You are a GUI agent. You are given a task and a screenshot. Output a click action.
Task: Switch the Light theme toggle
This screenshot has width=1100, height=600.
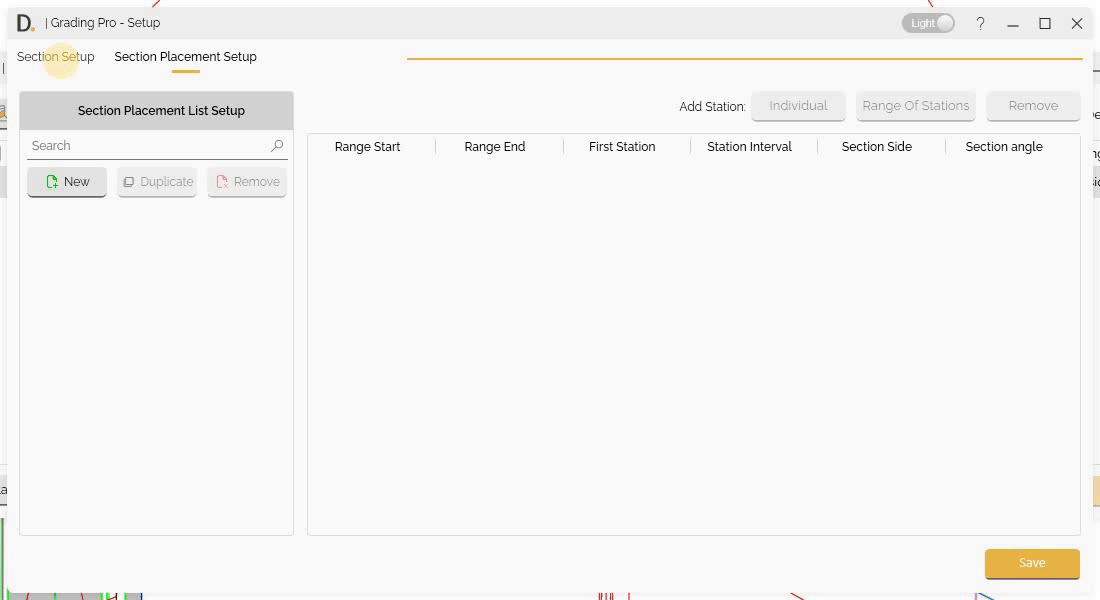pos(928,22)
